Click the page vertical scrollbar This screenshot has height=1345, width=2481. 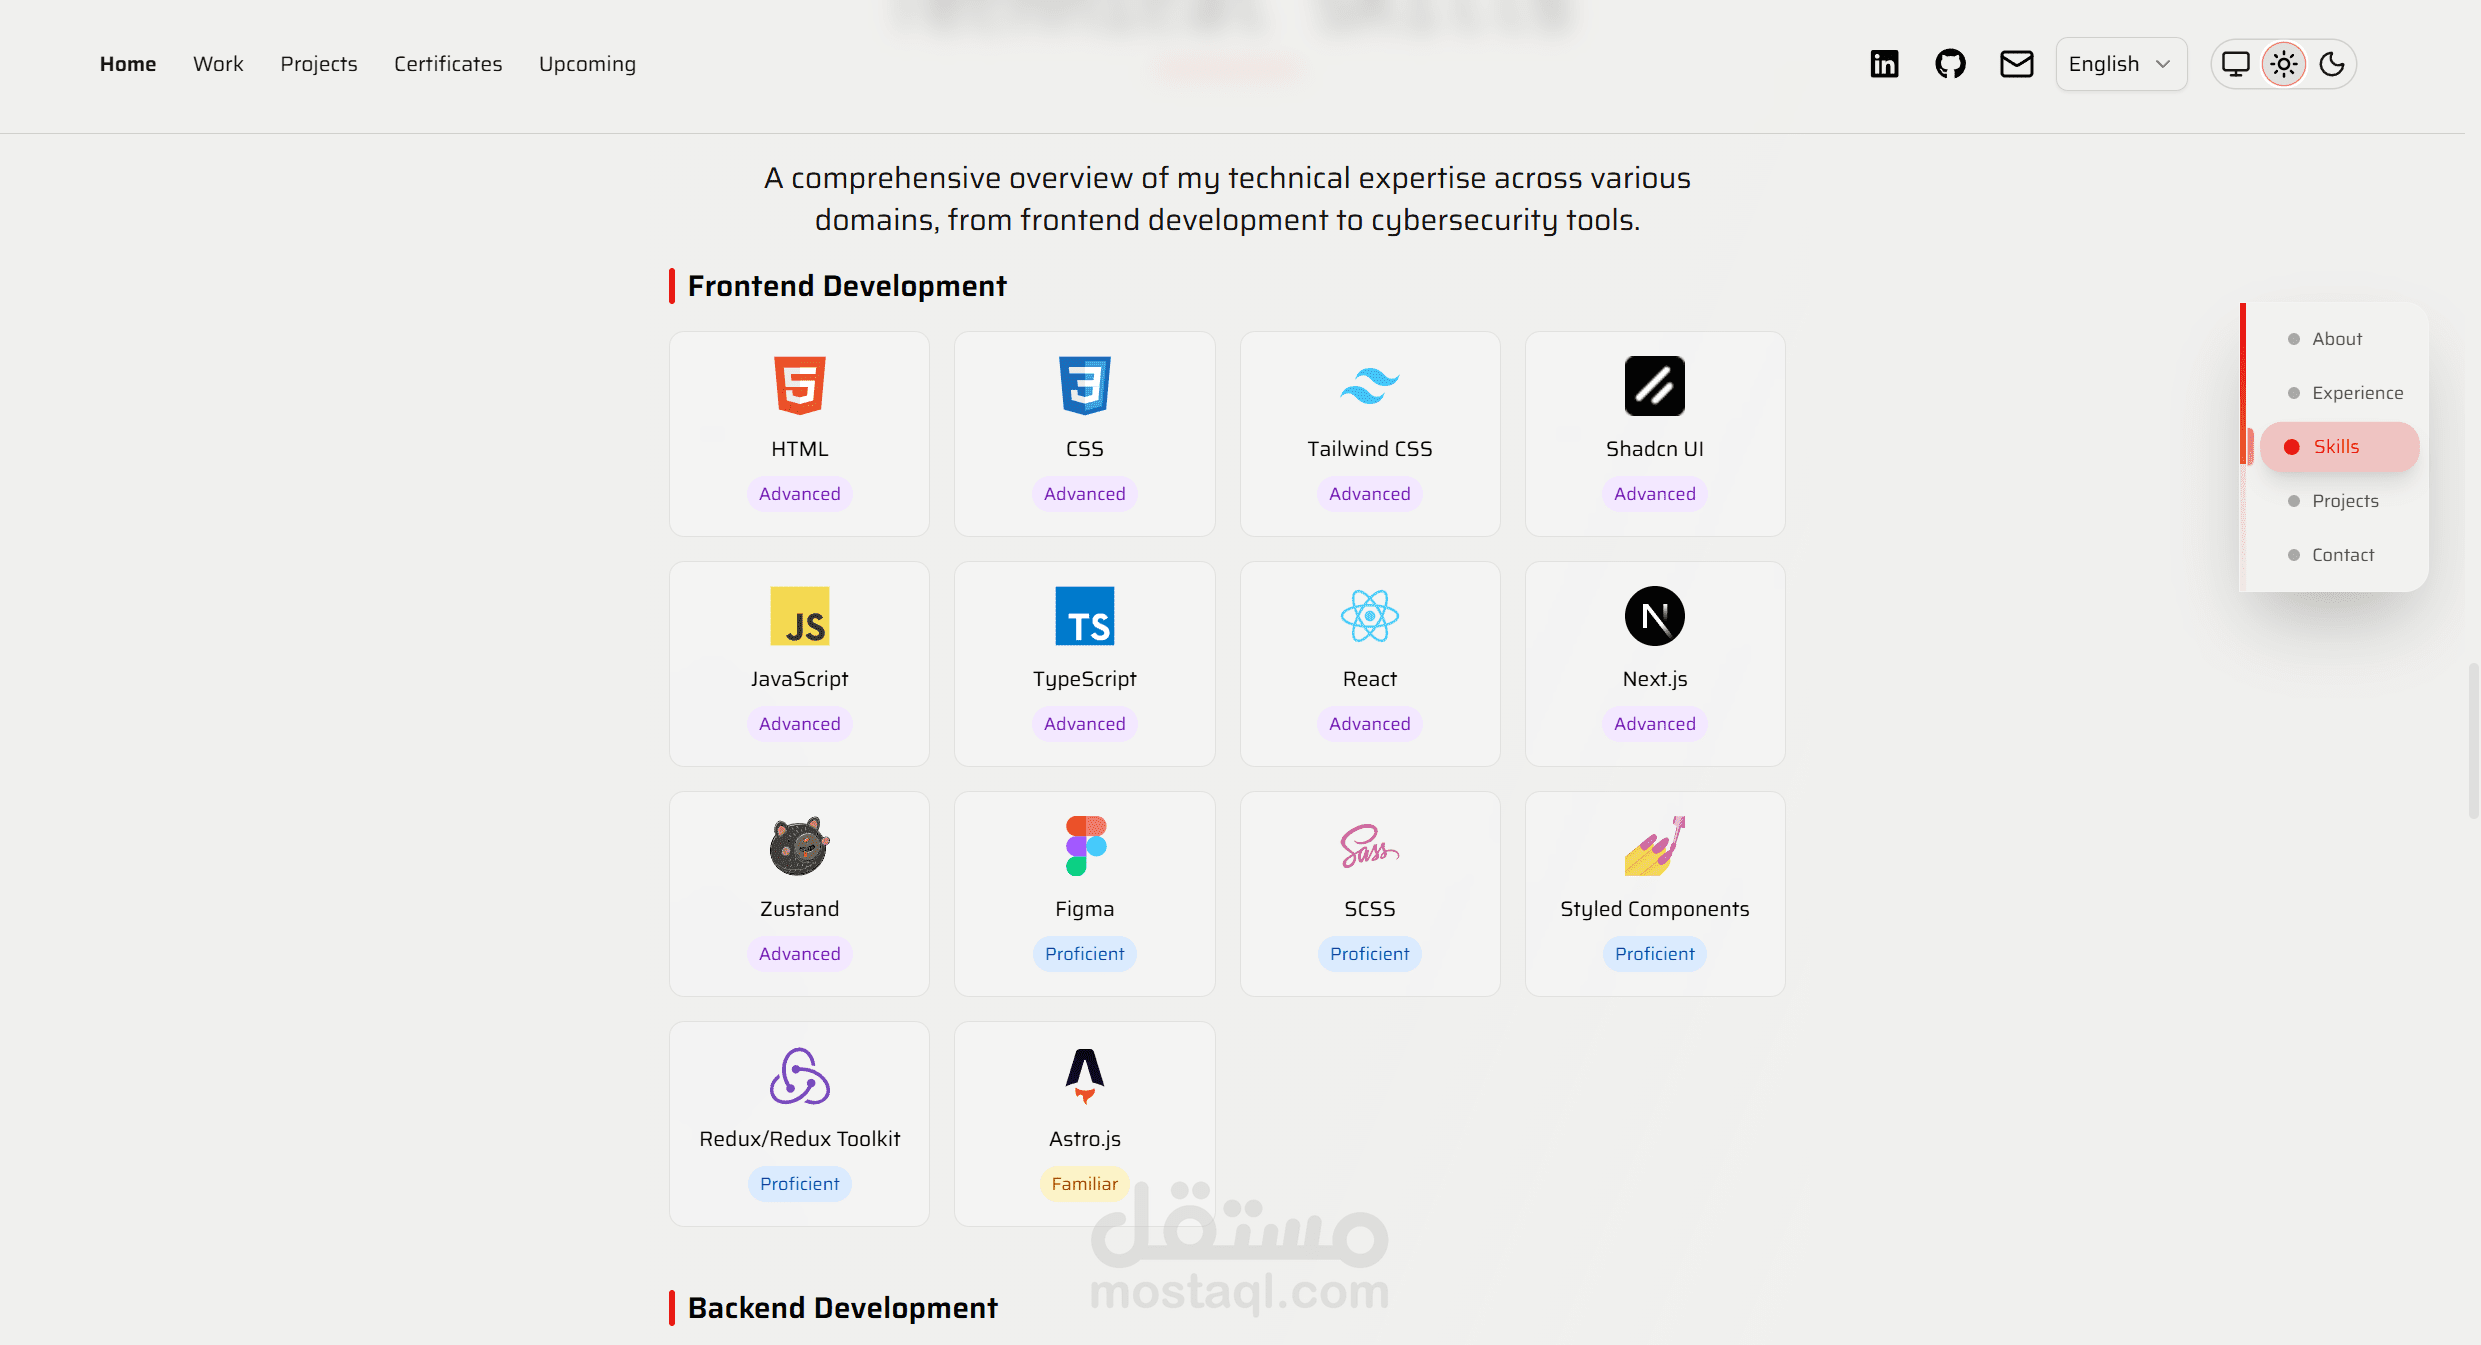[2473, 740]
